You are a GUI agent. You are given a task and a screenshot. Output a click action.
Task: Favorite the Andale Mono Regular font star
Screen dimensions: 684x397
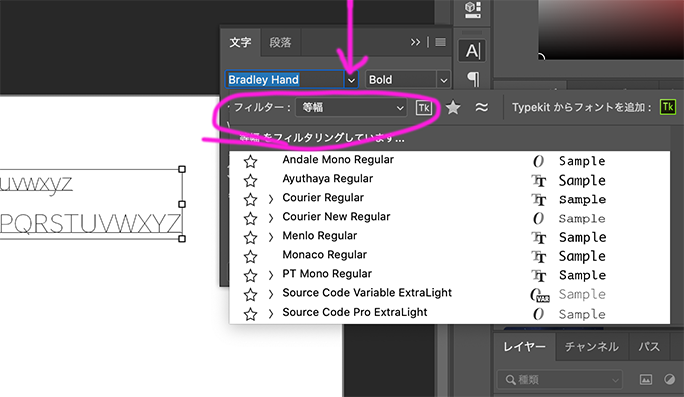tap(250, 162)
